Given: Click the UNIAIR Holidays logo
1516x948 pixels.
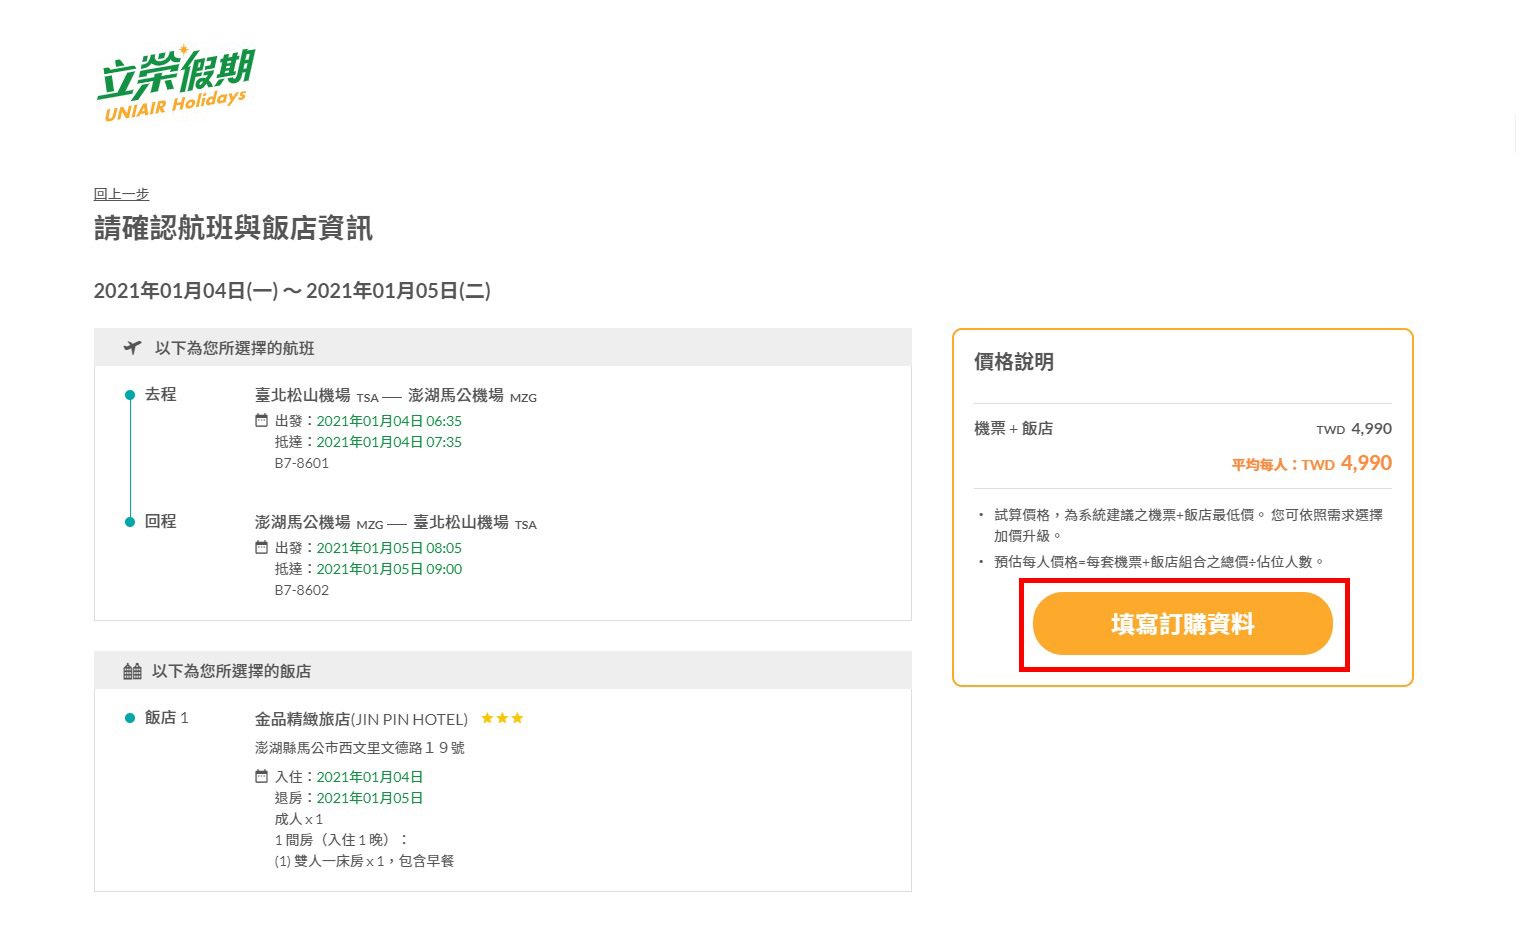Looking at the screenshot, I should [175, 84].
